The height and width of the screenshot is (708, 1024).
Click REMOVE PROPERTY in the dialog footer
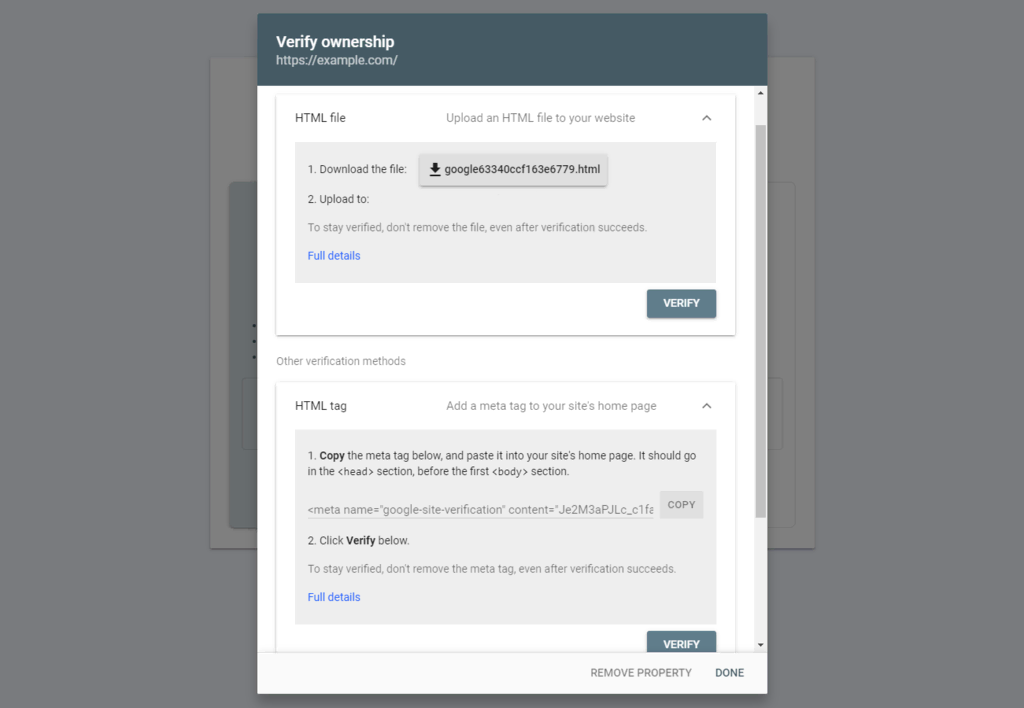click(x=641, y=673)
